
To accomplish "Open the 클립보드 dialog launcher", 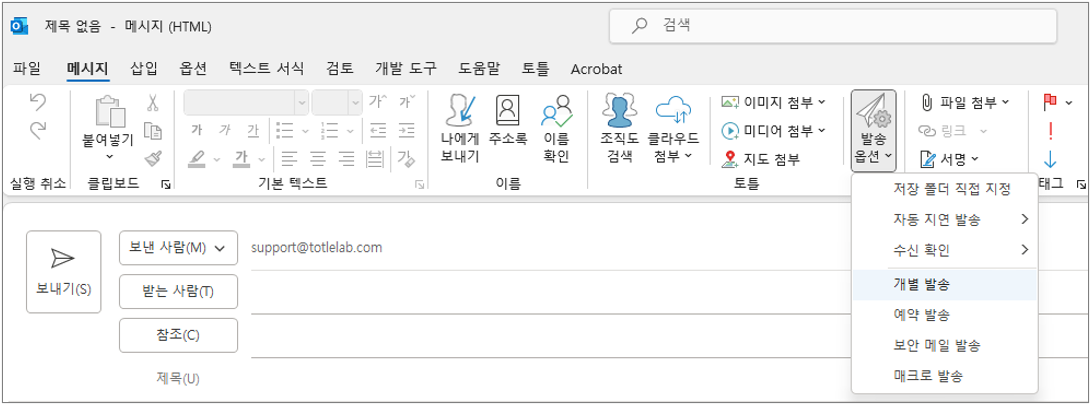I will pyautogui.click(x=166, y=185).
